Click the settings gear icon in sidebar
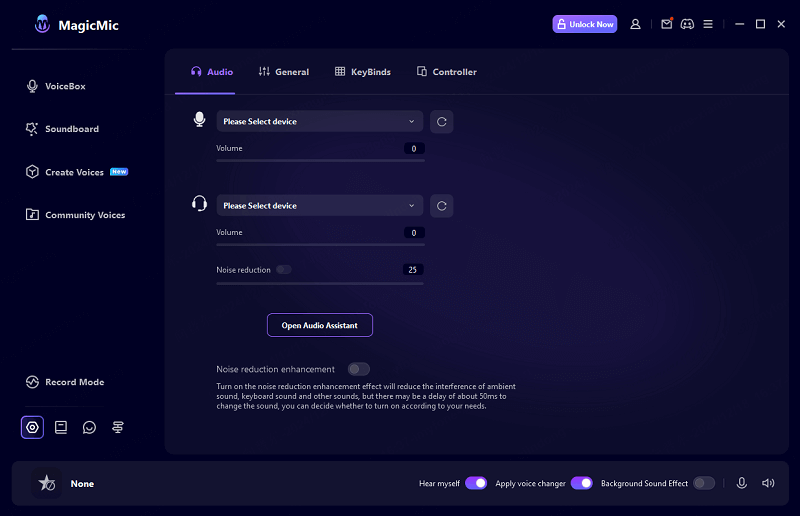The height and width of the screenshot is (516, 800). point(32,427)
